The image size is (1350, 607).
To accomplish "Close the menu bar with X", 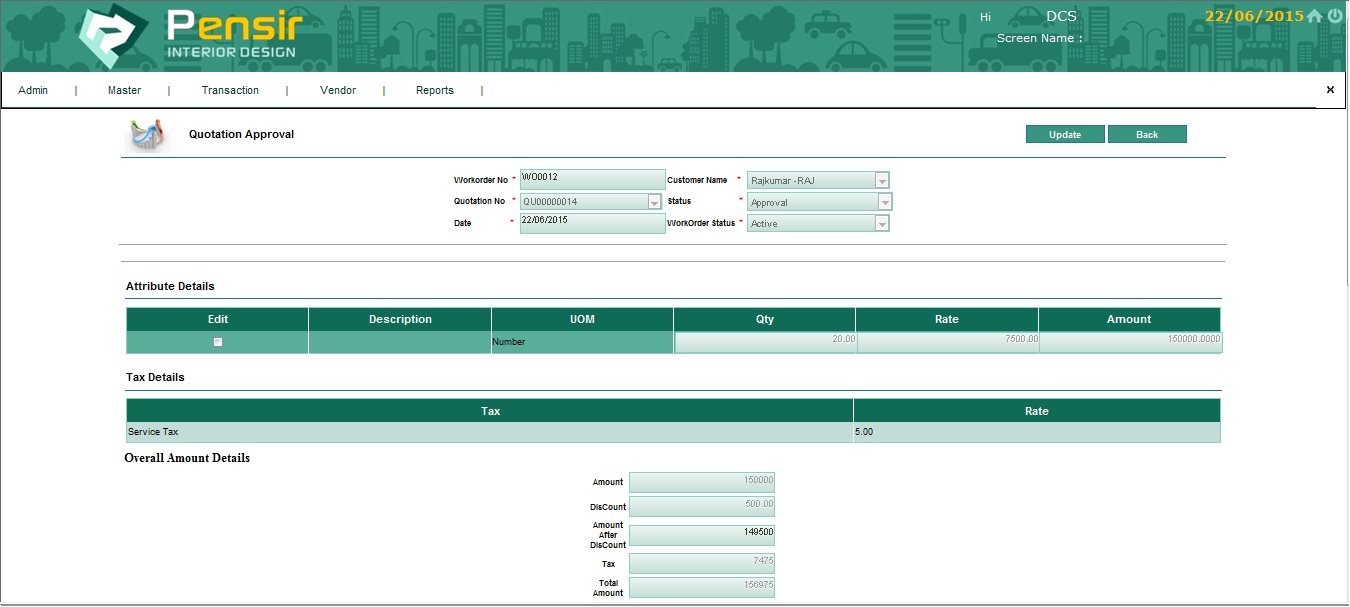I will tap(1330, 90).
